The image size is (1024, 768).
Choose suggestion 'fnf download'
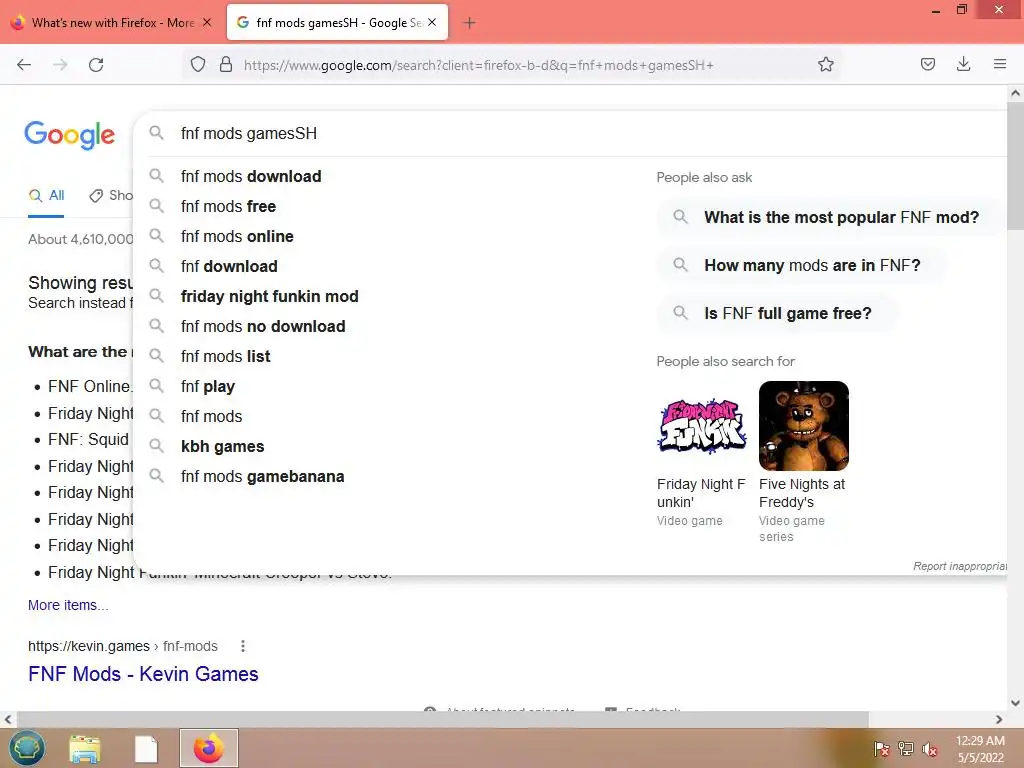click(x=229, y=266)
